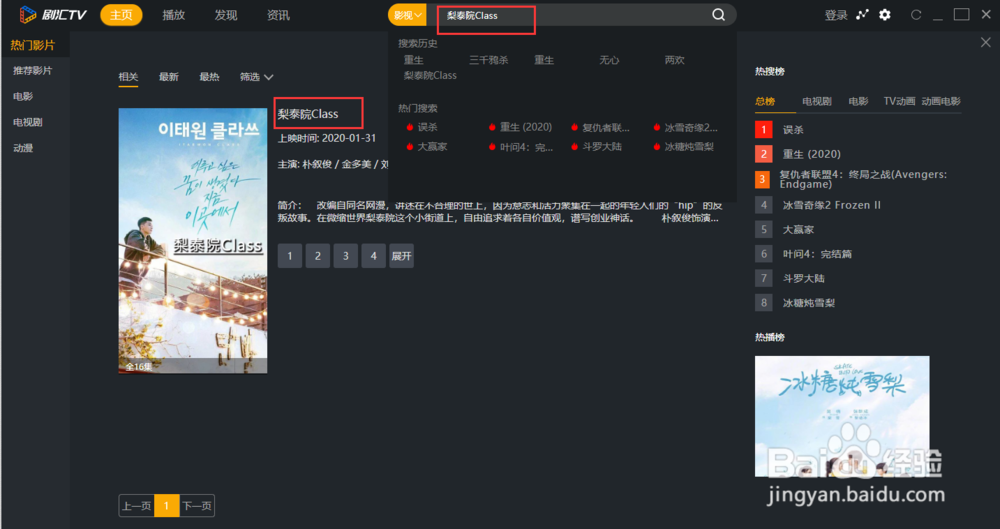Switch to 播放 tab
Image resolution: width=1000 pixels, height=529 pixels.
(173, 15)
